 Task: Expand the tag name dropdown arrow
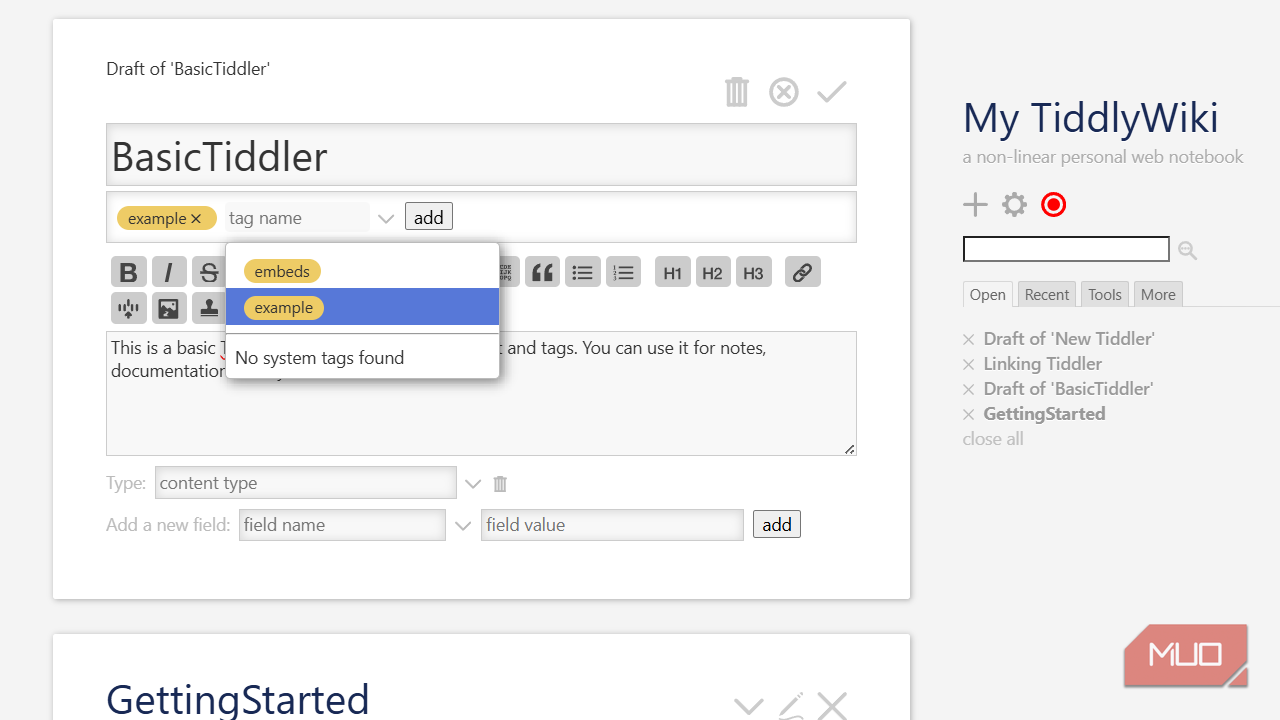click(386, 218)
